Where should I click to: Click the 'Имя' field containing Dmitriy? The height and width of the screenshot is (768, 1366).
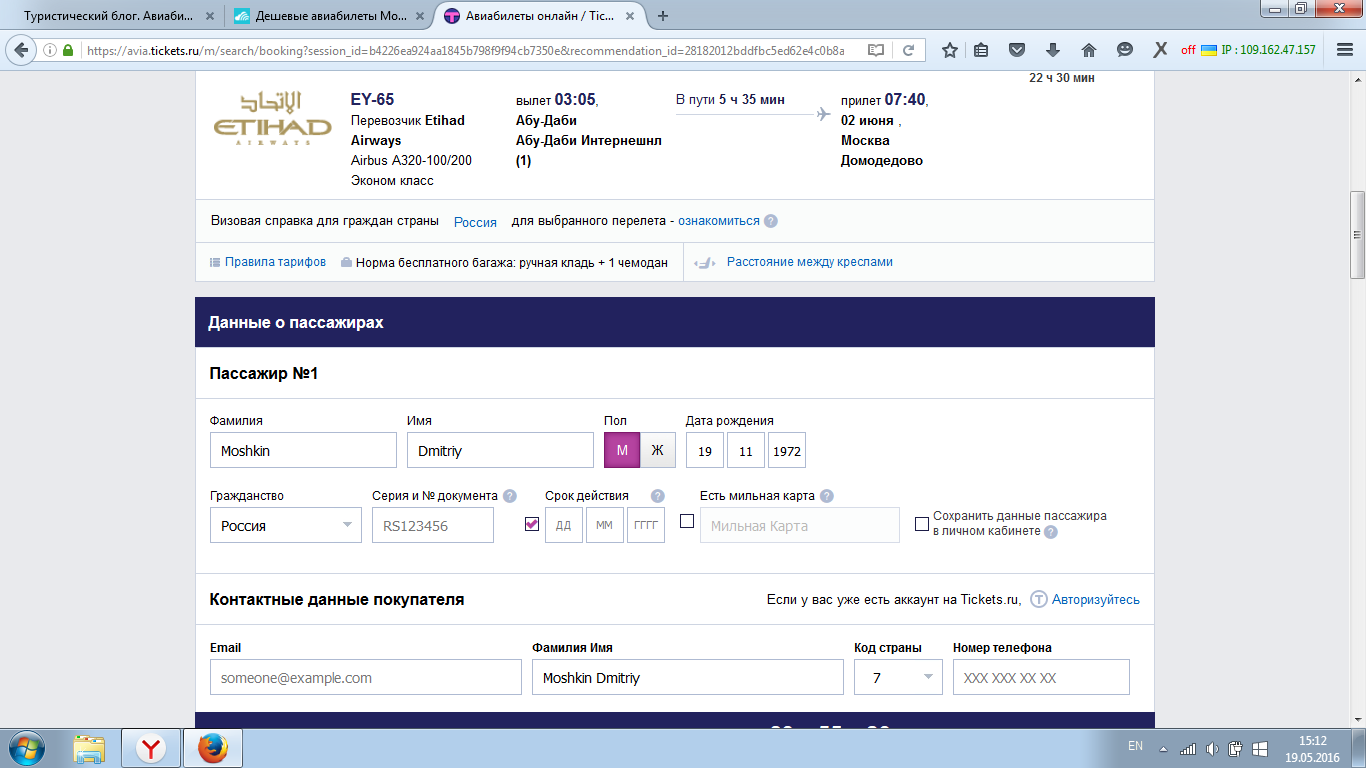point(500,450)
